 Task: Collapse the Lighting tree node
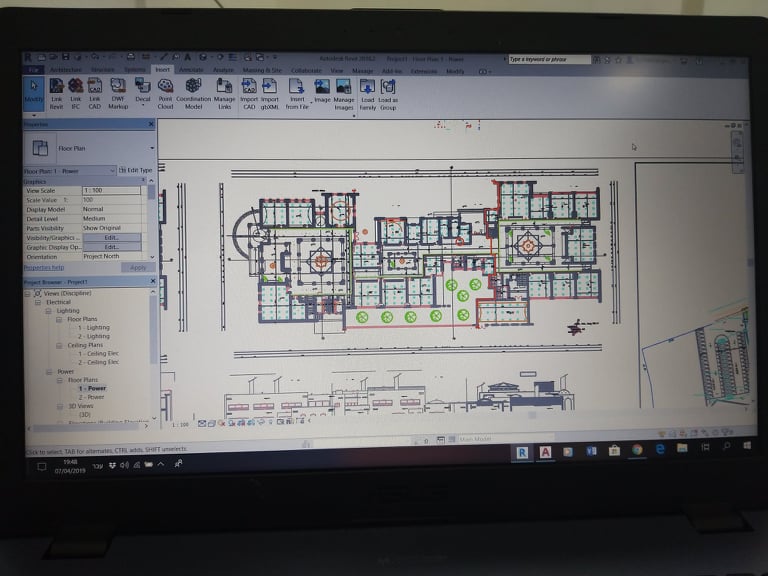(48, 311)
